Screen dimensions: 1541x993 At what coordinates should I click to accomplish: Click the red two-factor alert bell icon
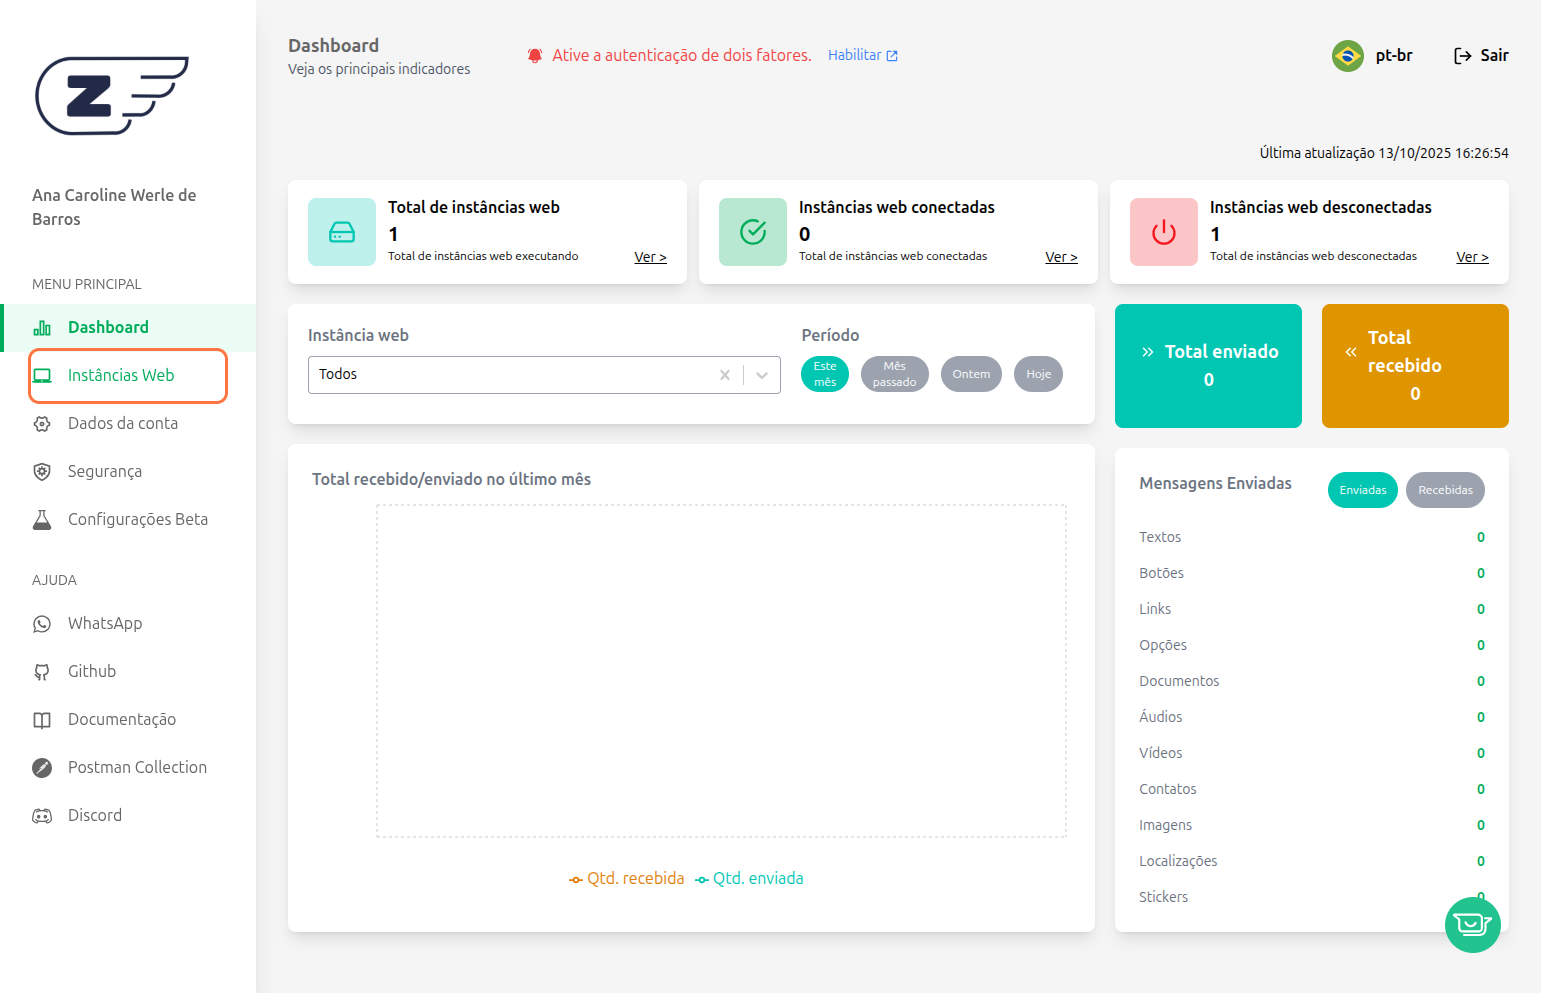[535, 56]
